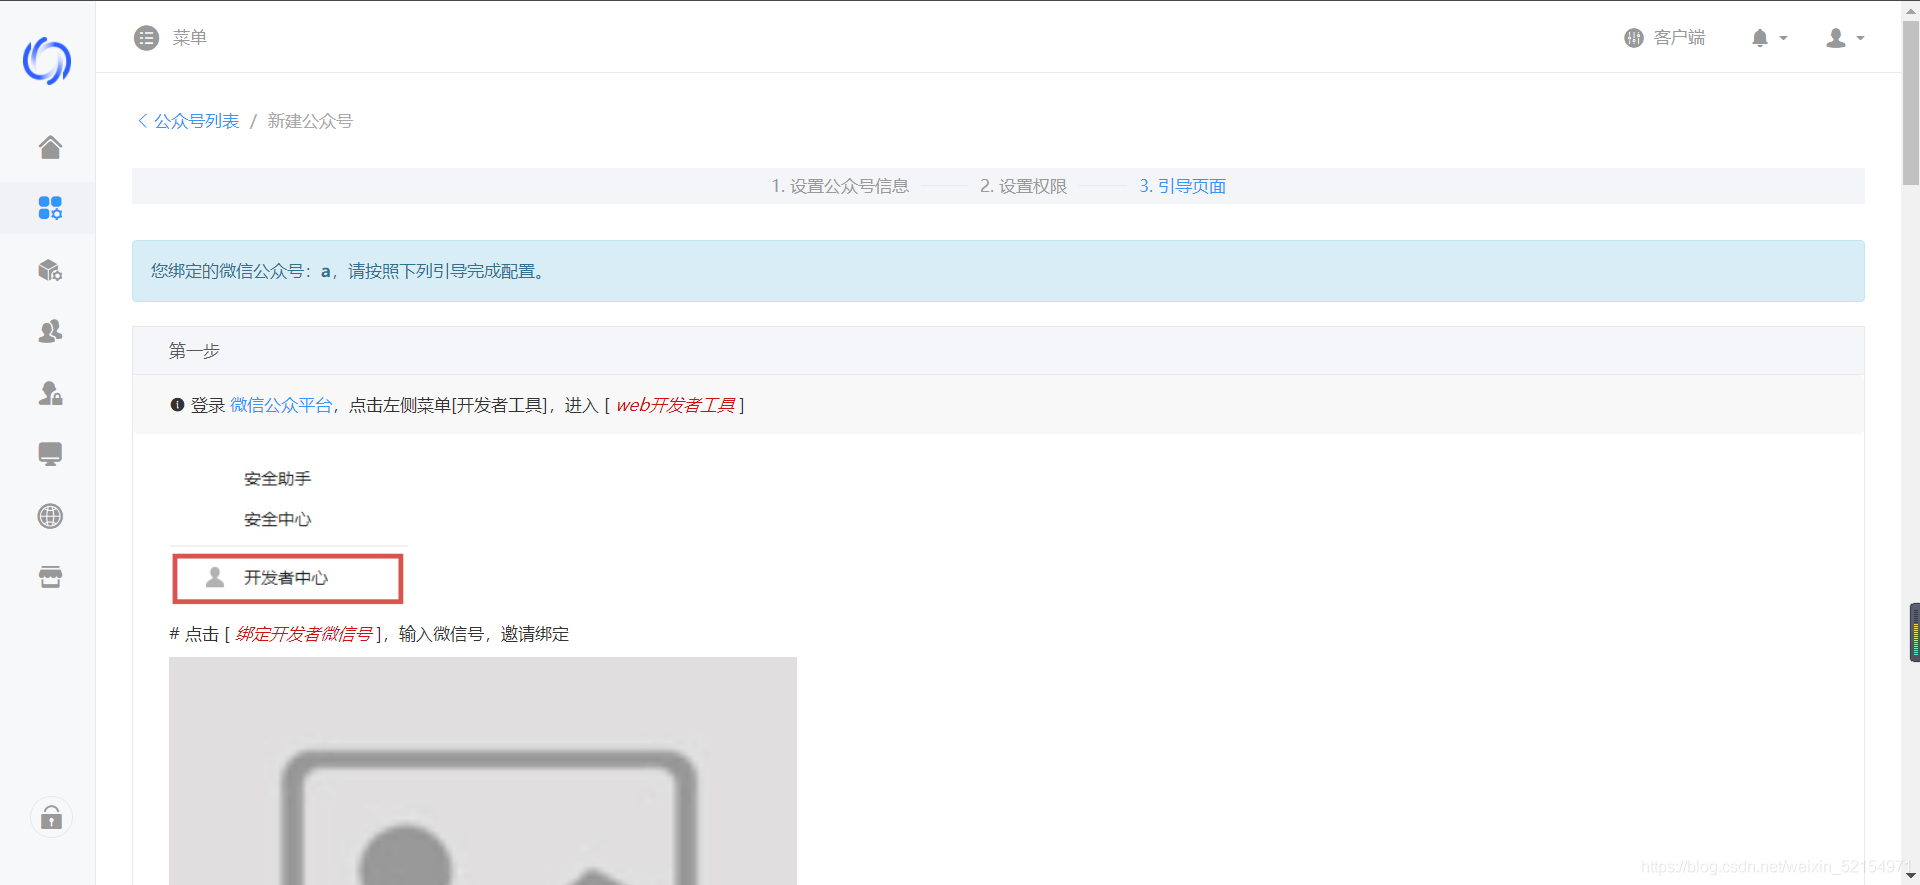The image size is (1920, 885).
Task: Expand the notification bell dropdown
Action: [1768, 38]
